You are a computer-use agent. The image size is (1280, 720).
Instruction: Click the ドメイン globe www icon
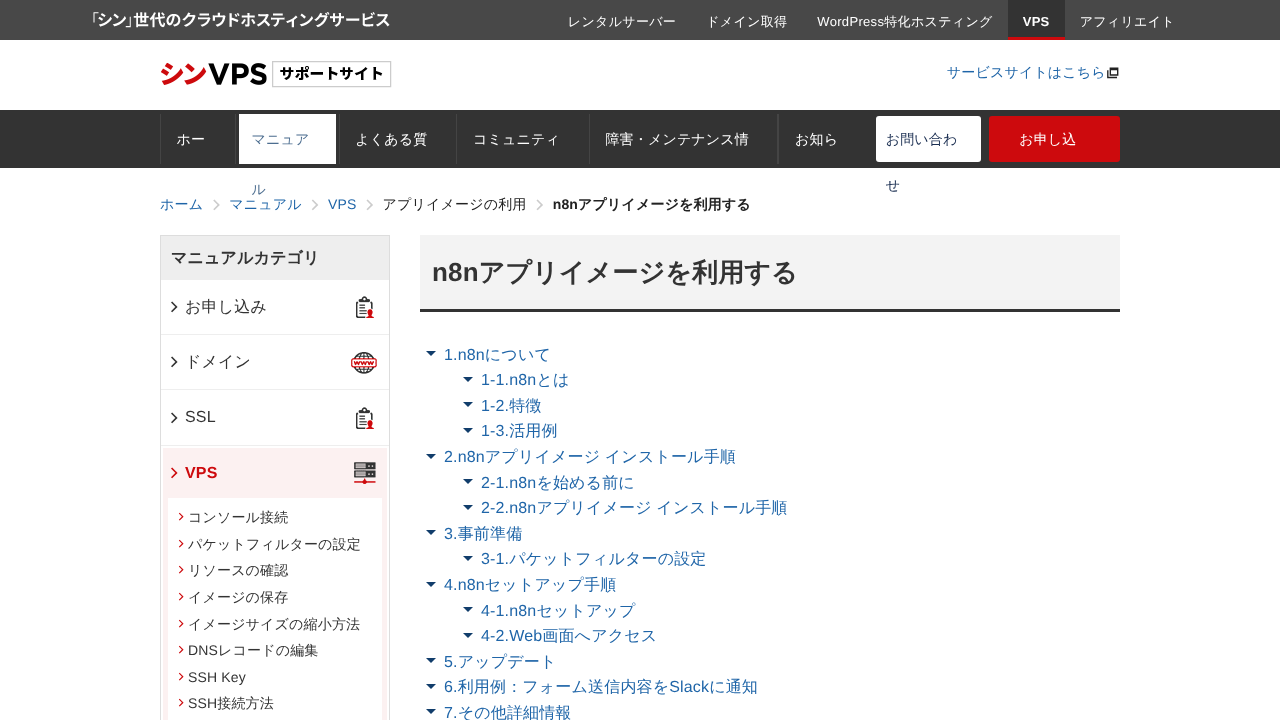(x=364, y=362)
